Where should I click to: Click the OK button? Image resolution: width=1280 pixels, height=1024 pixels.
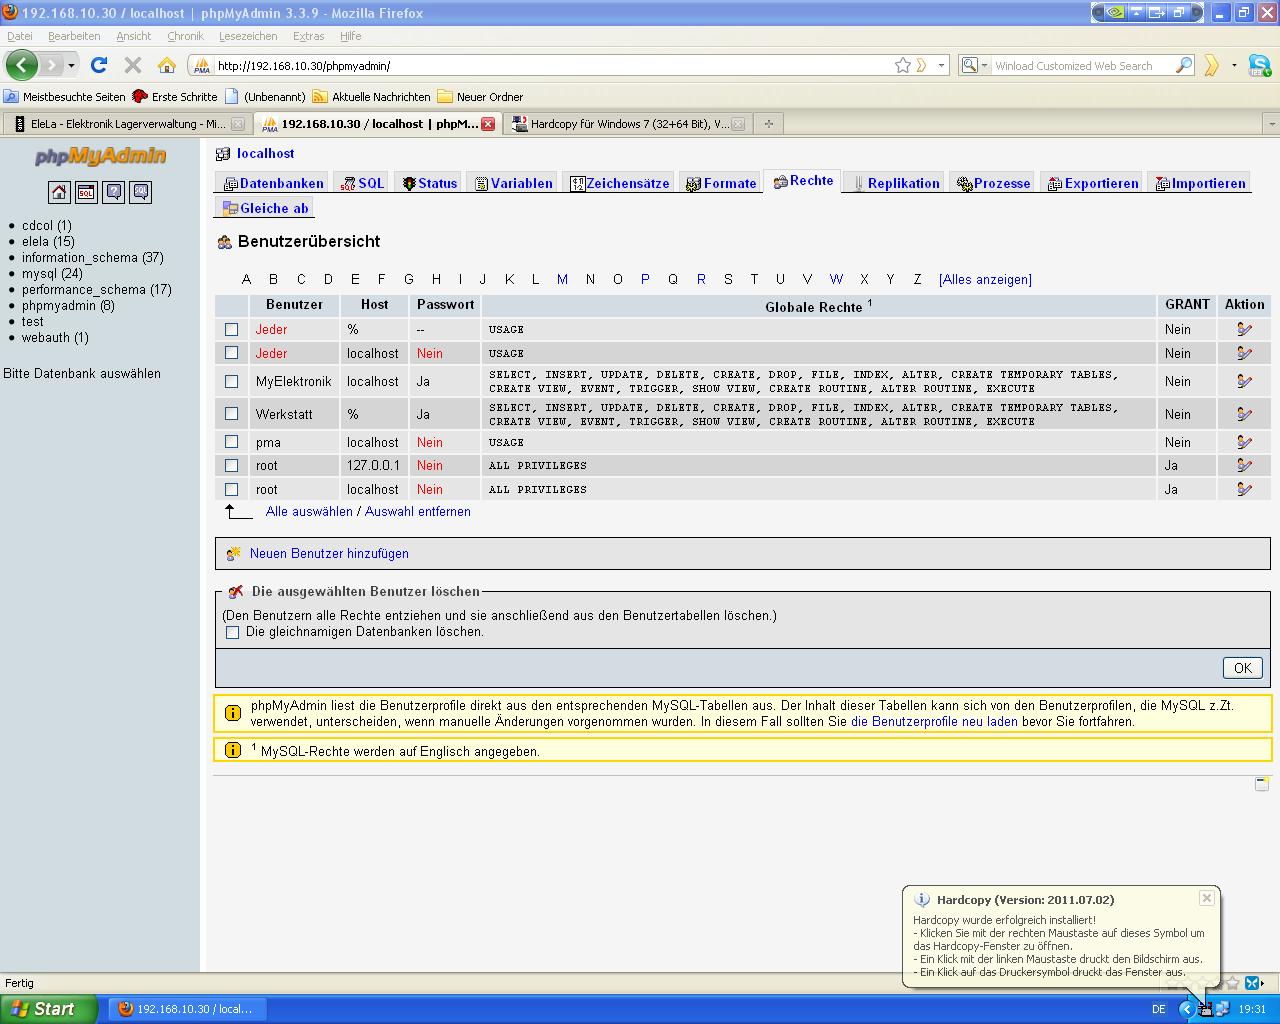pos(1243,668)
